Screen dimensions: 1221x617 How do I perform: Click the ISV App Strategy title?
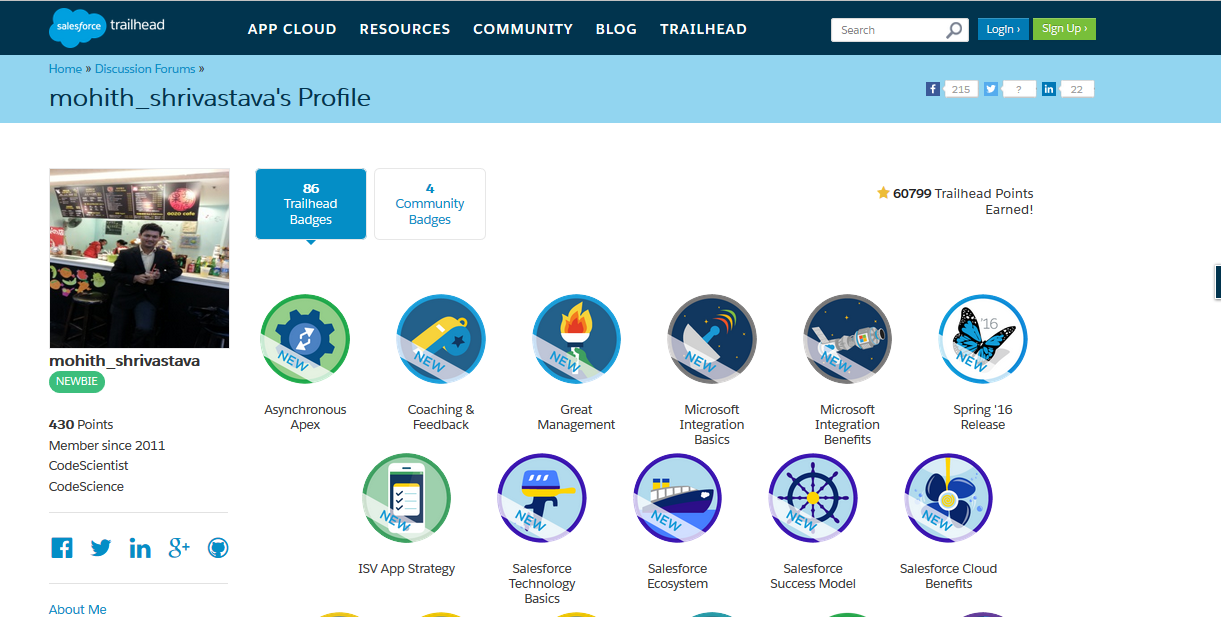tap(406, 569)
